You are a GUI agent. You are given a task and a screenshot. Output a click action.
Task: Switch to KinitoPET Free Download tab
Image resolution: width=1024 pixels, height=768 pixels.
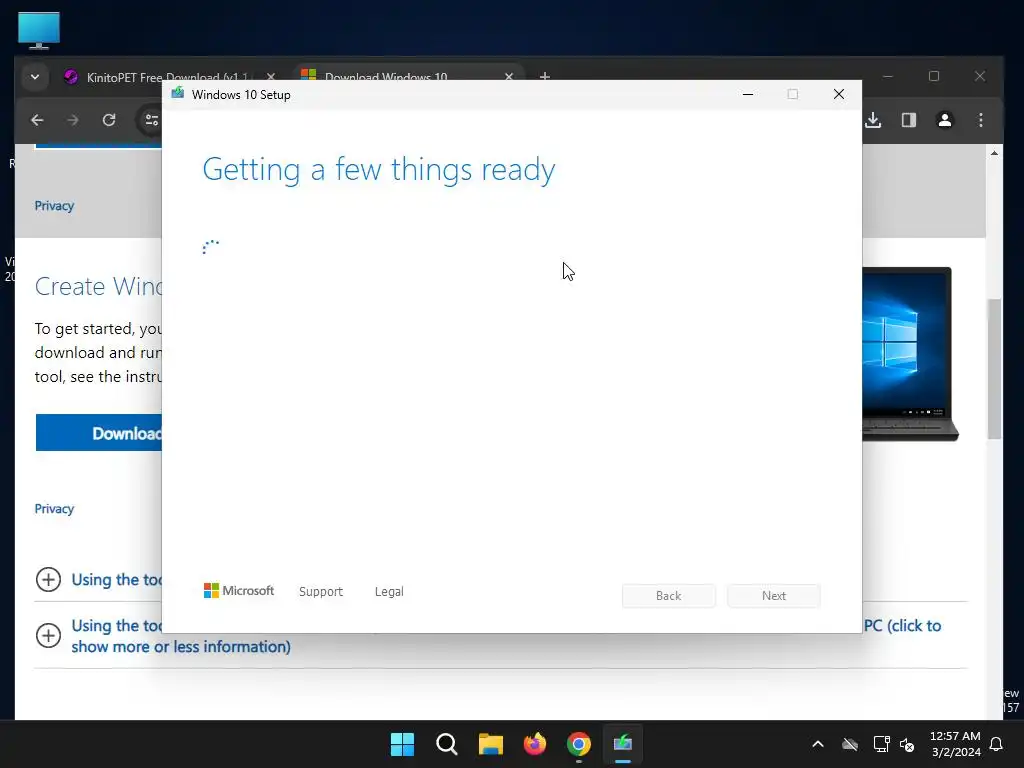(168, 78)
